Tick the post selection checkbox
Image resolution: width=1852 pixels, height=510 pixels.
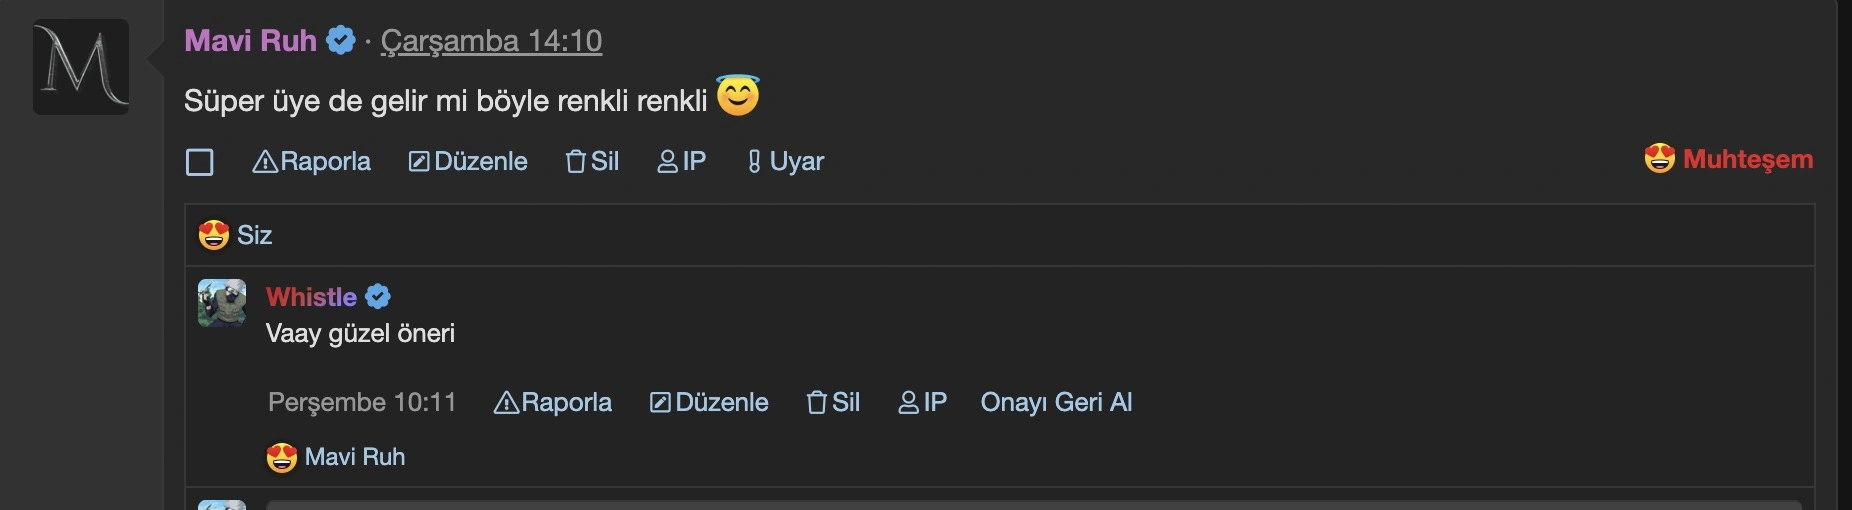(200, 162)
